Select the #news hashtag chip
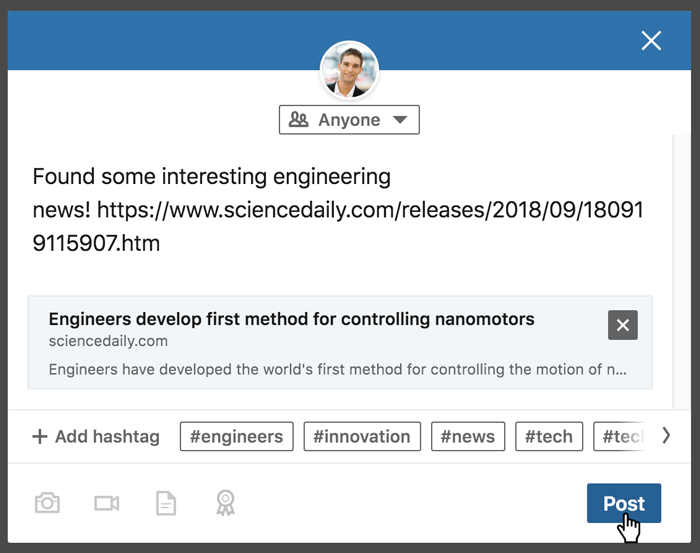The image size is (700, 553). click(x=467, y=436)
